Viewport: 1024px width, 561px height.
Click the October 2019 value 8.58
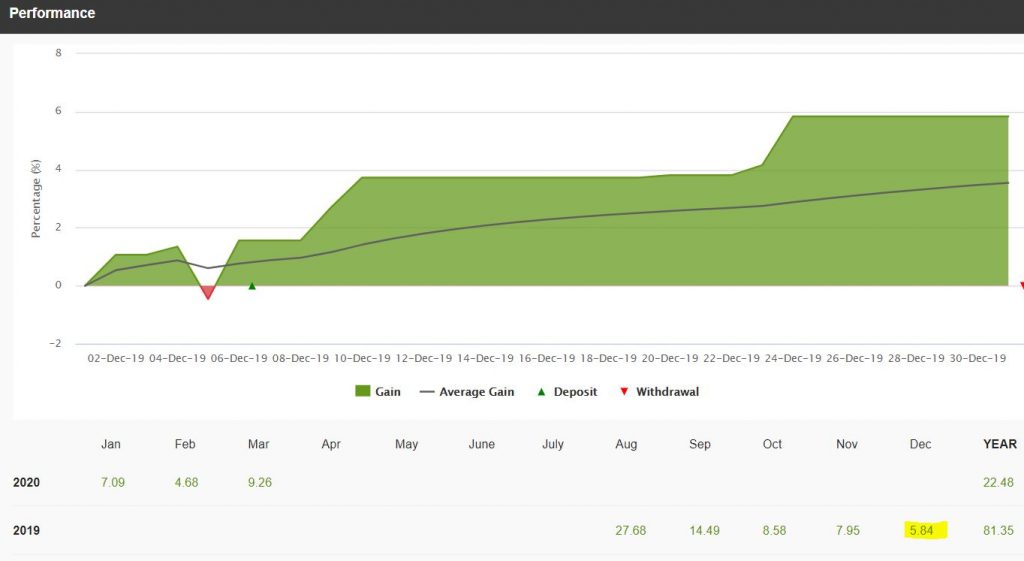(x=772, y=530)
